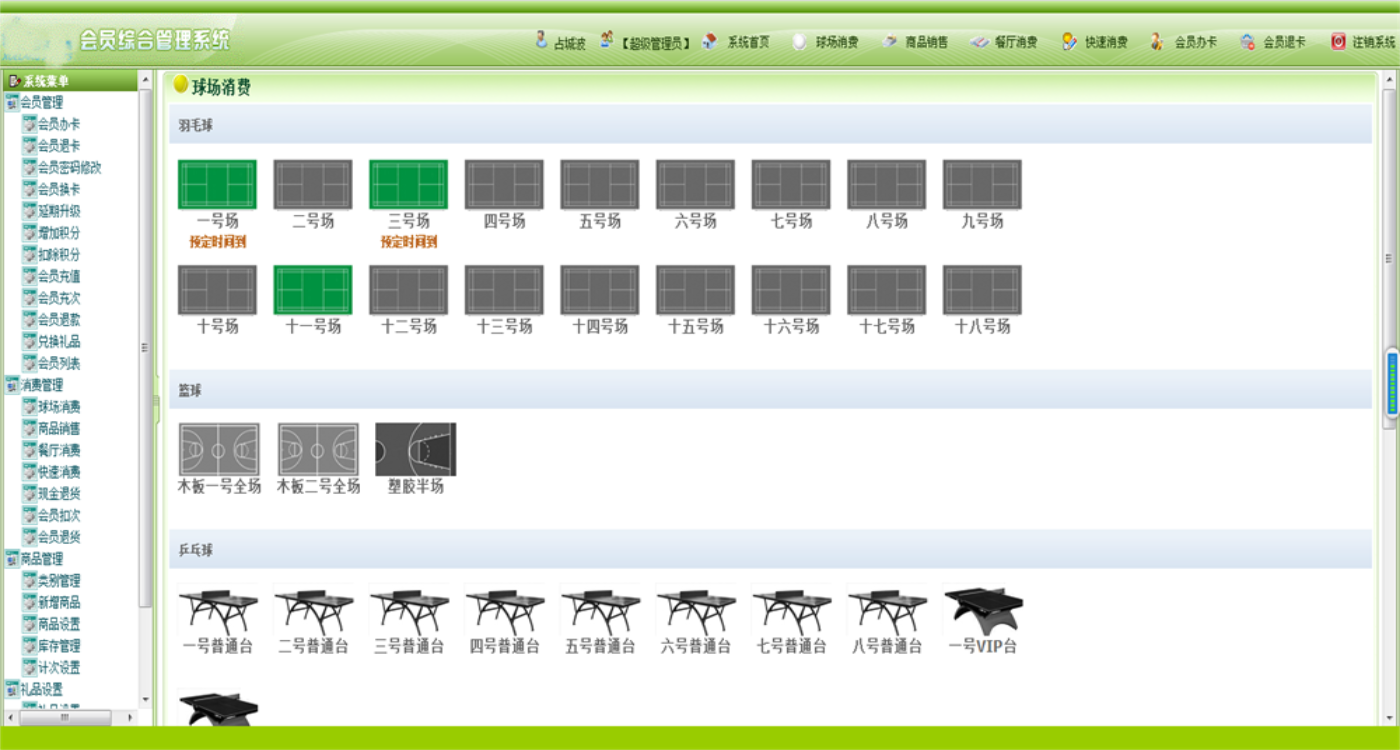The height and width of the screenshot is (750, 1400).
Task: Select the green 十一号场 badminton court
Action: (x=313, y=290)
